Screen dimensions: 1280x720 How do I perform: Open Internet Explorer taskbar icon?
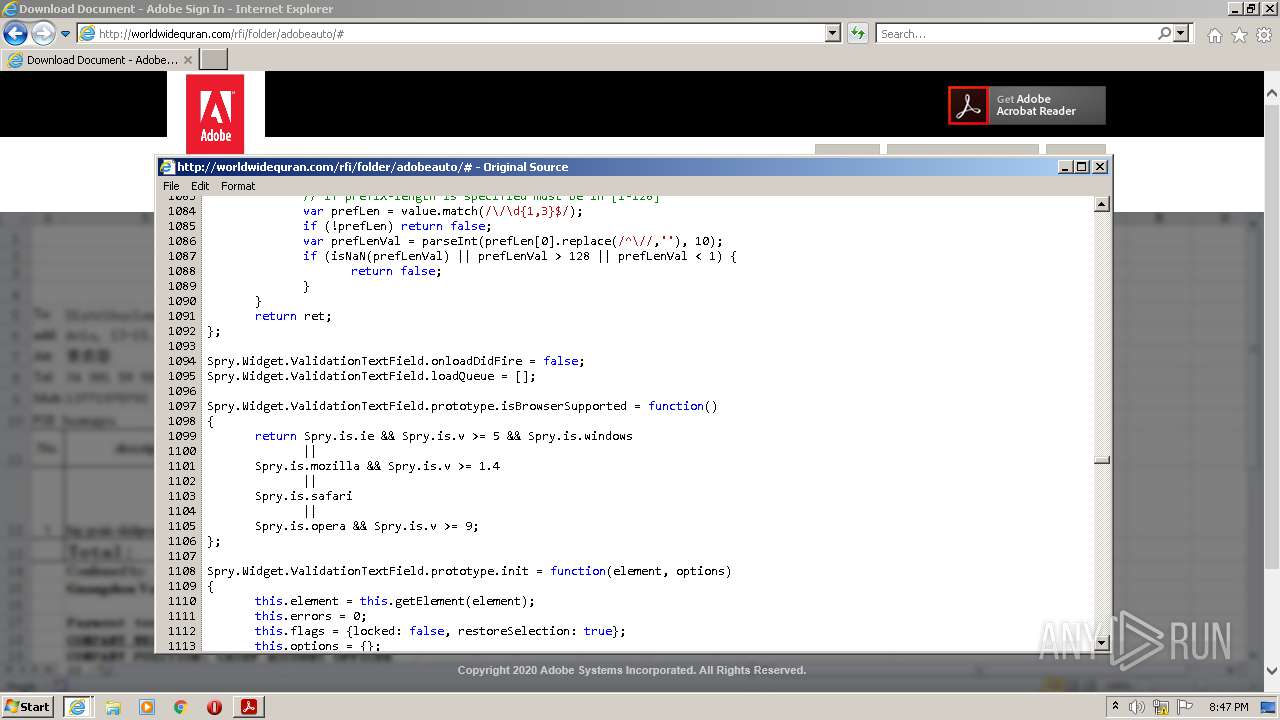(x=78, y=706)
